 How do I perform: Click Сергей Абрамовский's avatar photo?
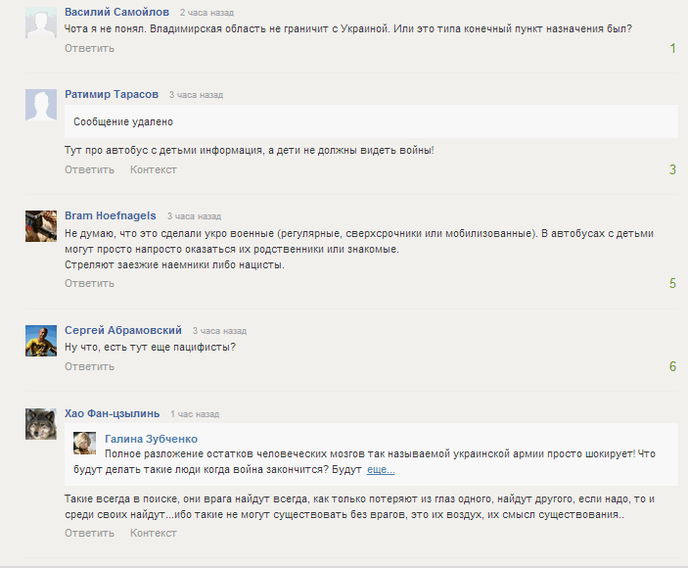[41, 341]
